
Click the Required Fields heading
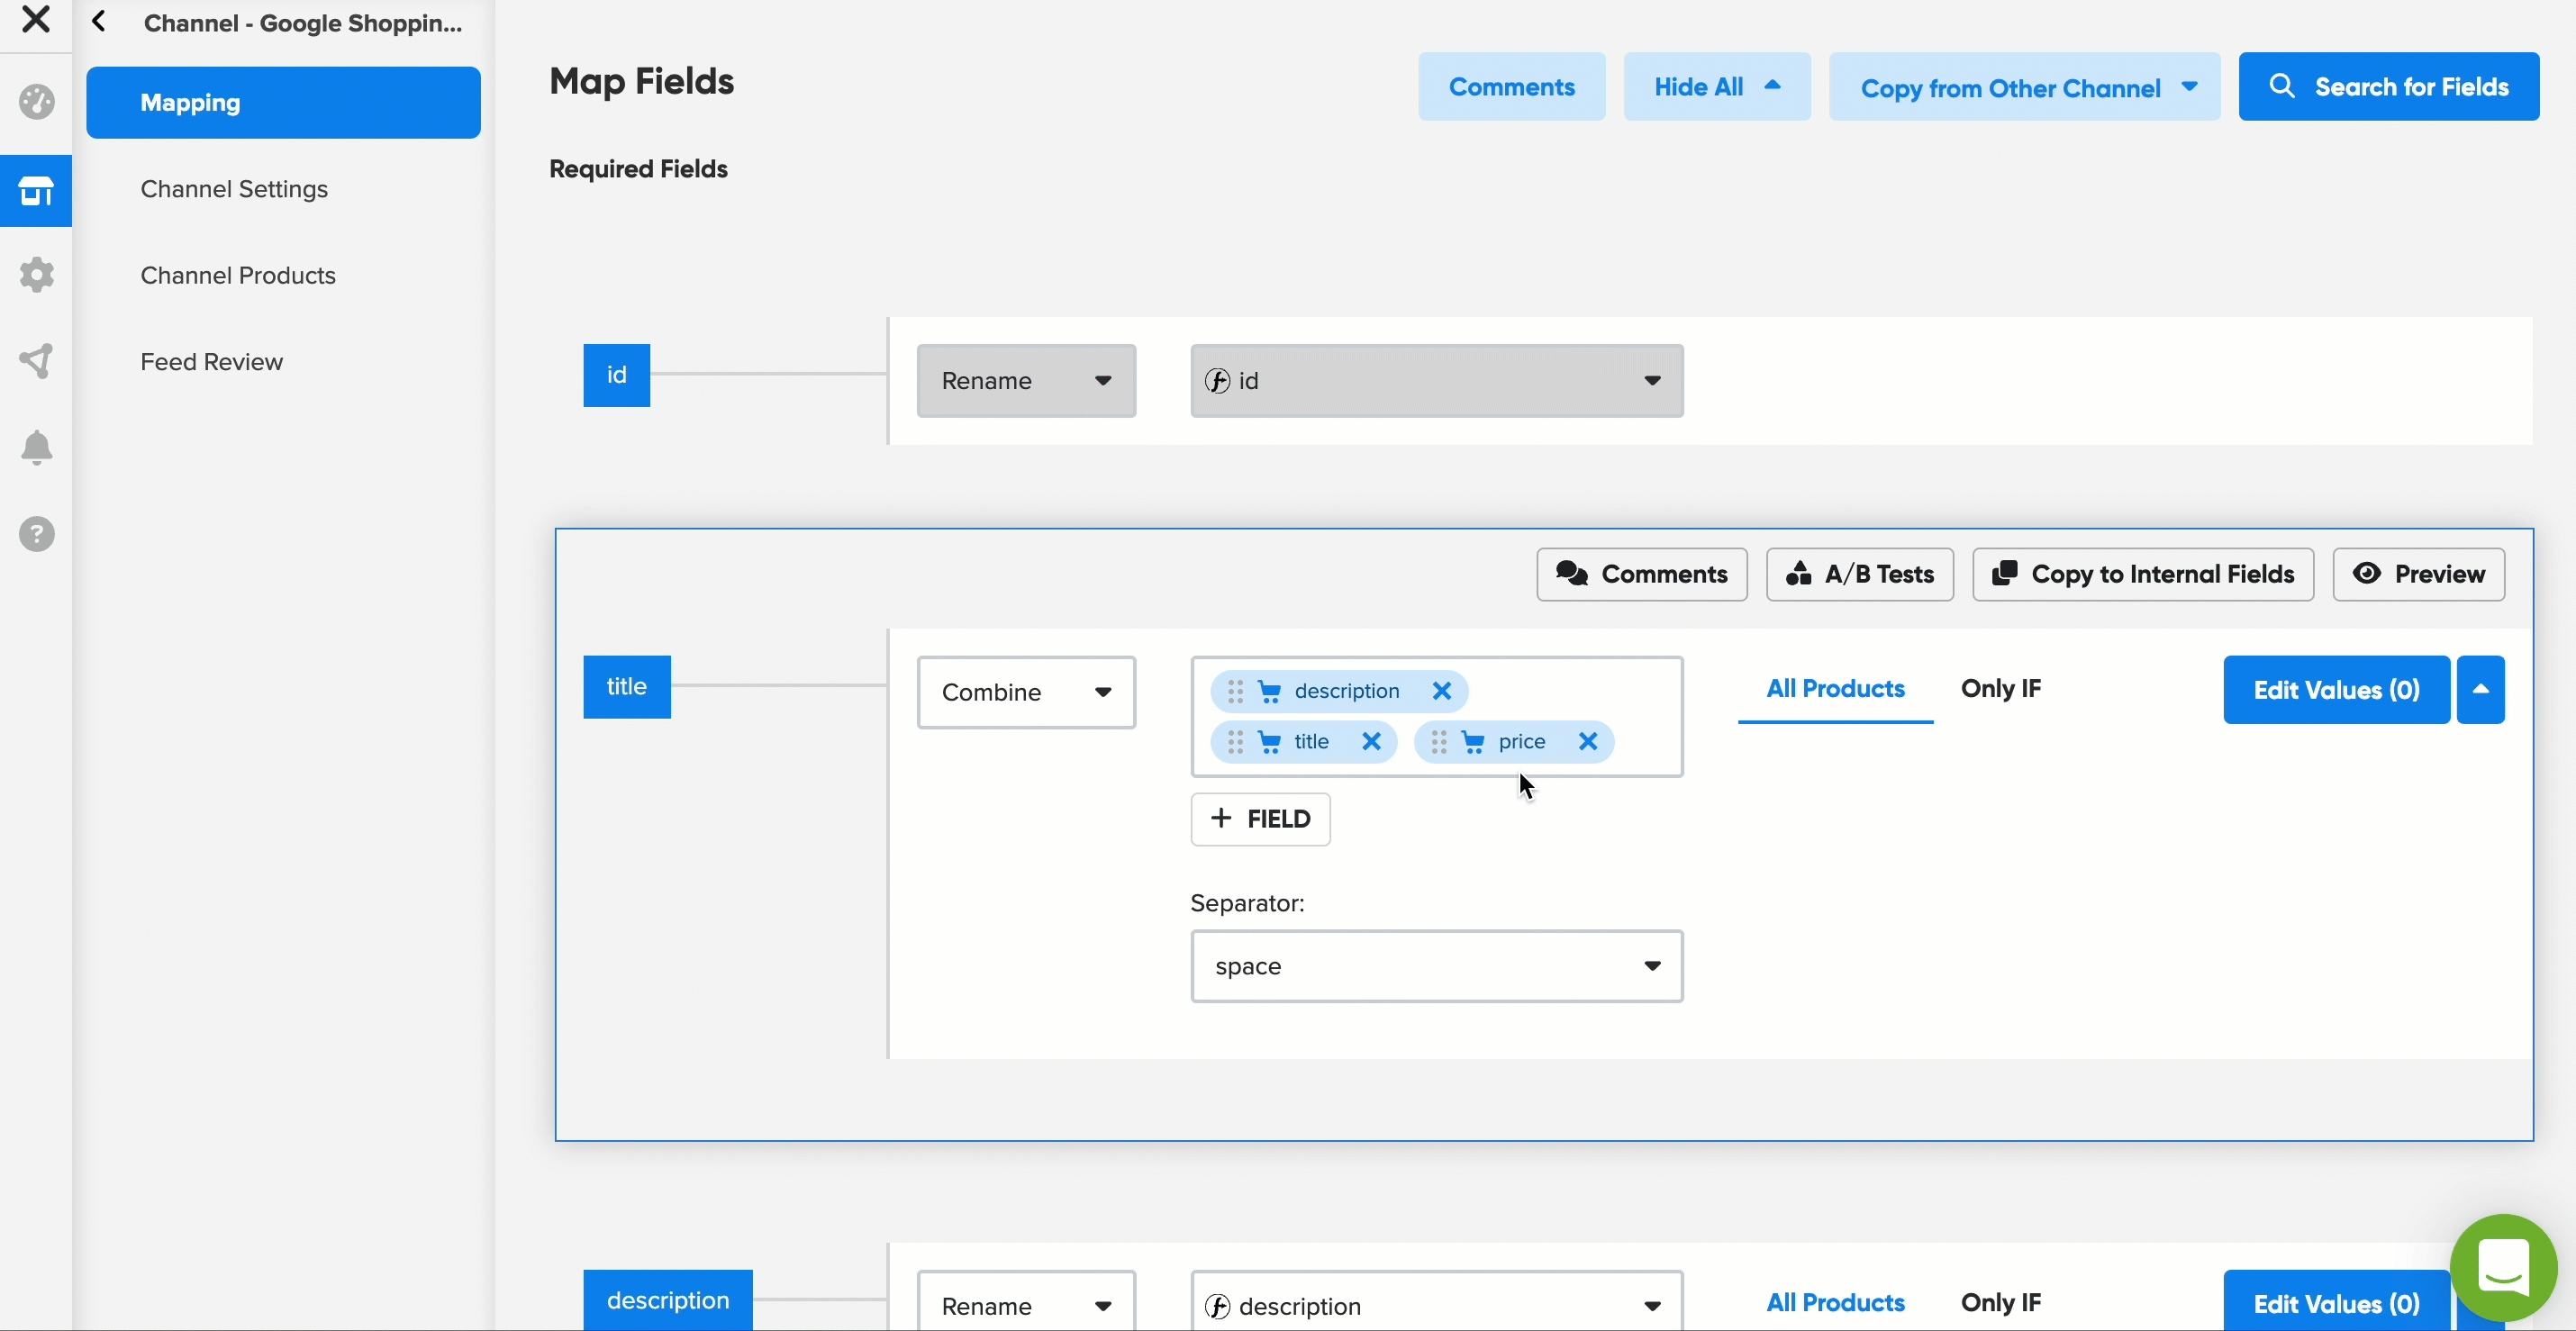(638, 169)
